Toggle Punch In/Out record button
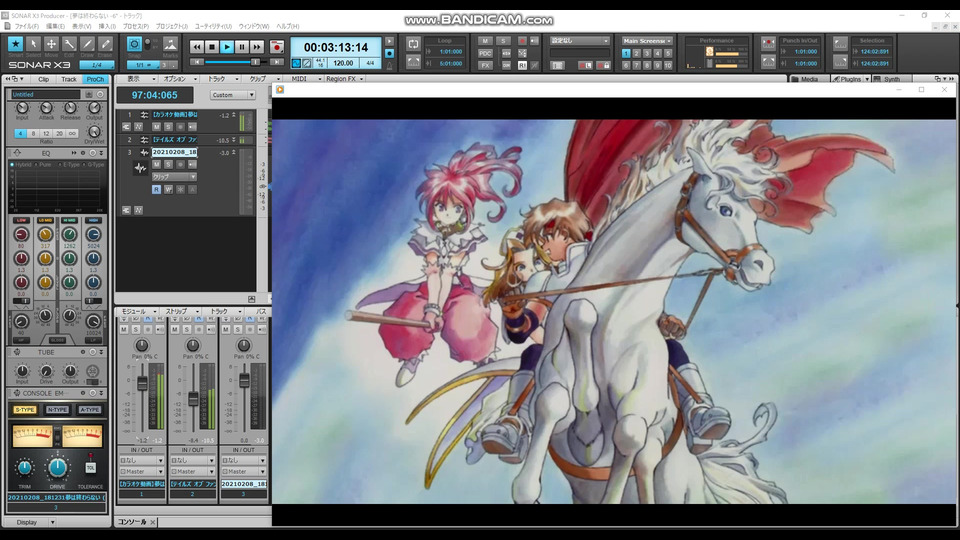Image resolution: width=960 pixels, height=540 pixels. tap(768, 44)
